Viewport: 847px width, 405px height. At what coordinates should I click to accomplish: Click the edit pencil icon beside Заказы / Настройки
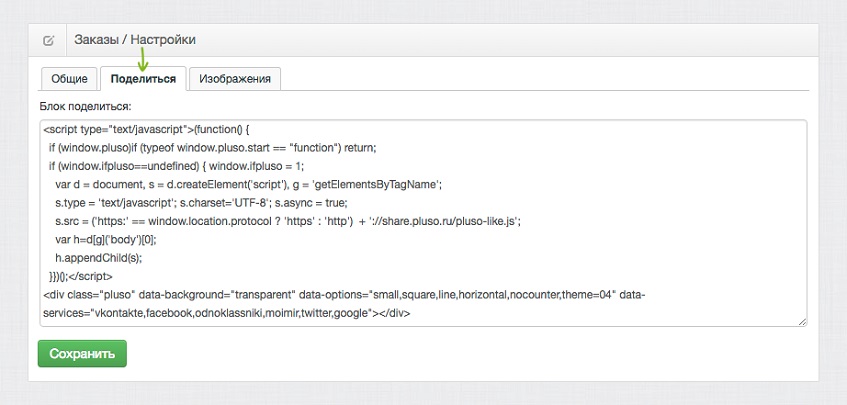click(48, 40)
